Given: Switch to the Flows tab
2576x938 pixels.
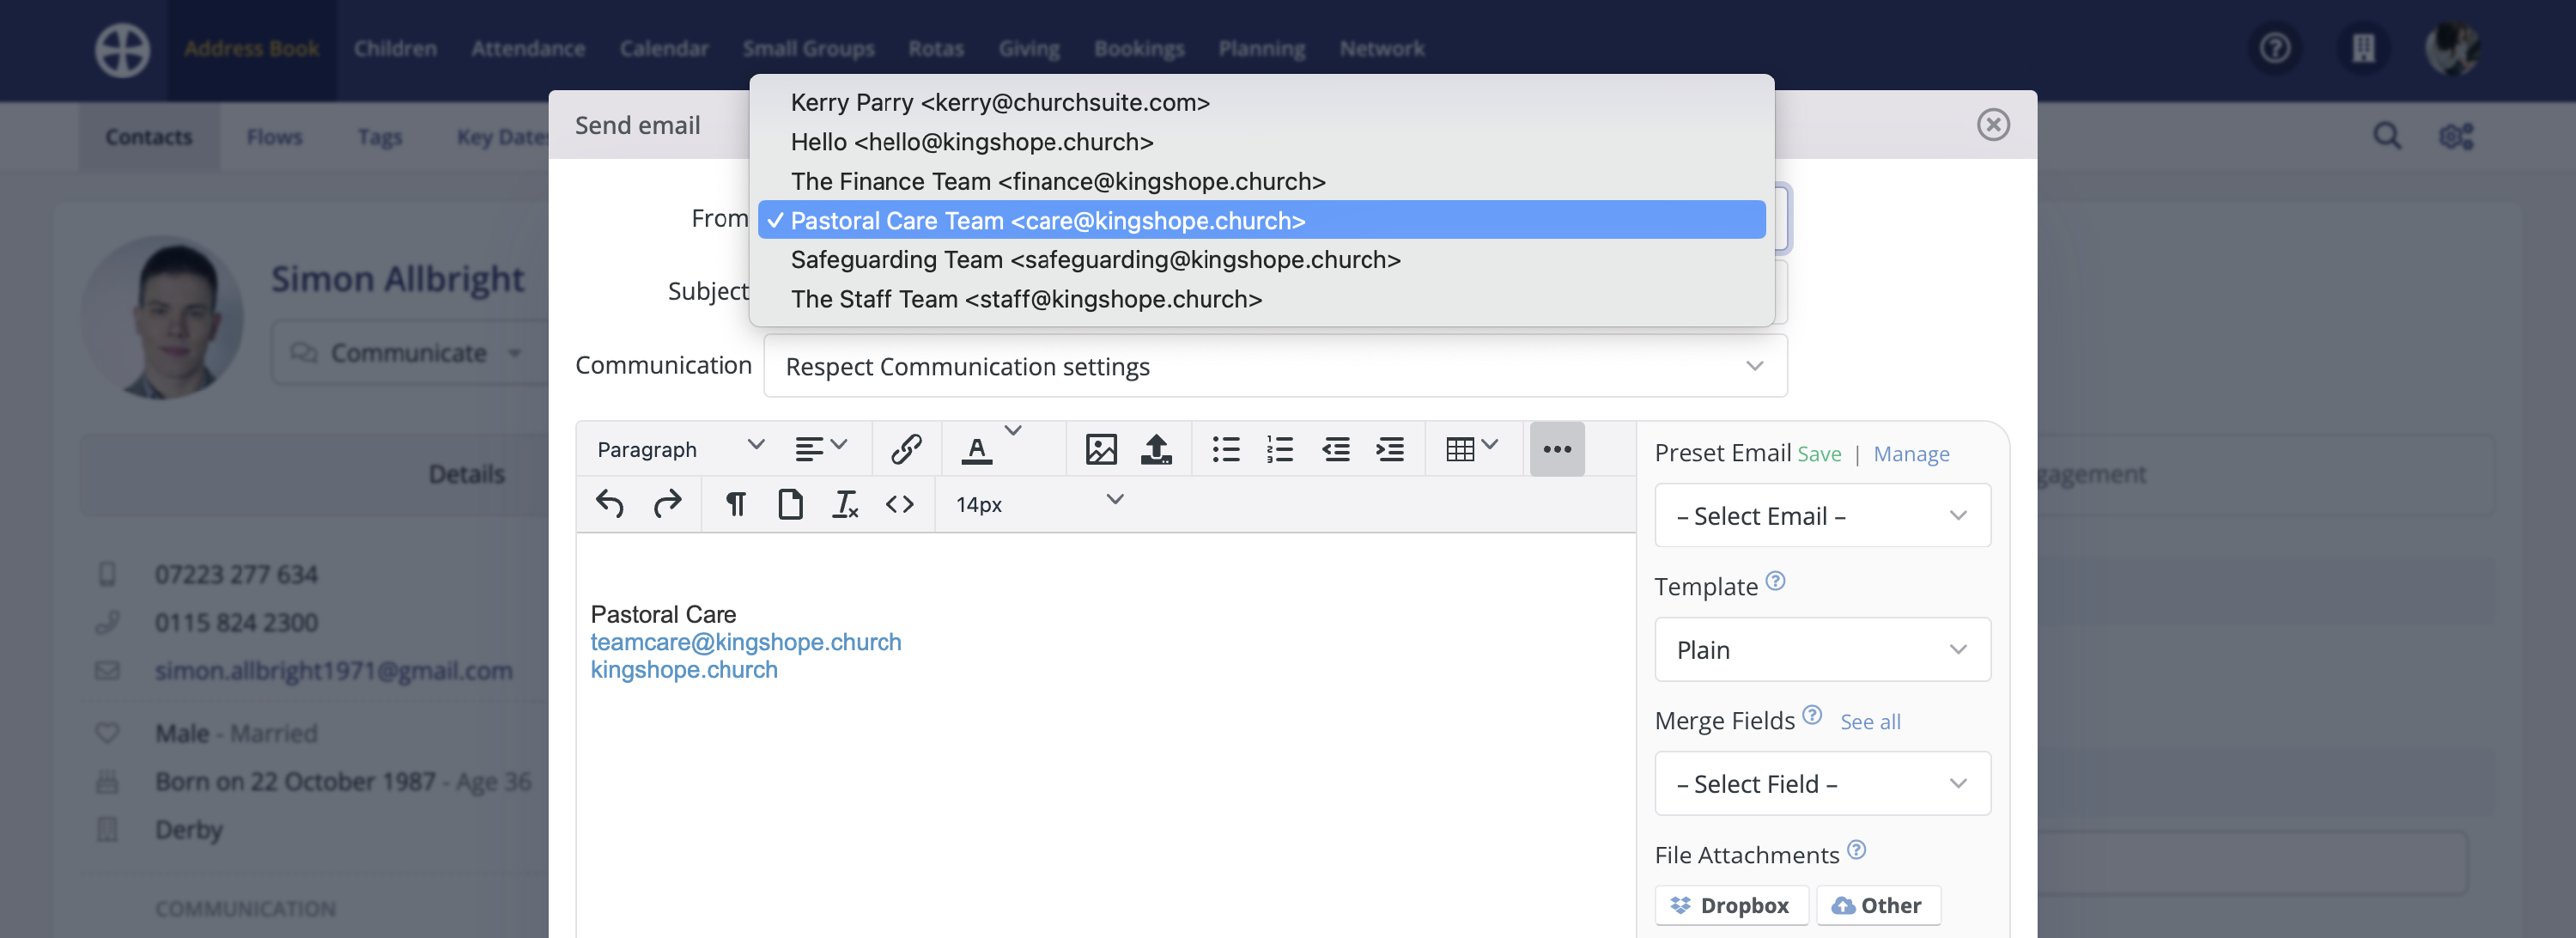Looking at the screenshot, I should 274,136.
